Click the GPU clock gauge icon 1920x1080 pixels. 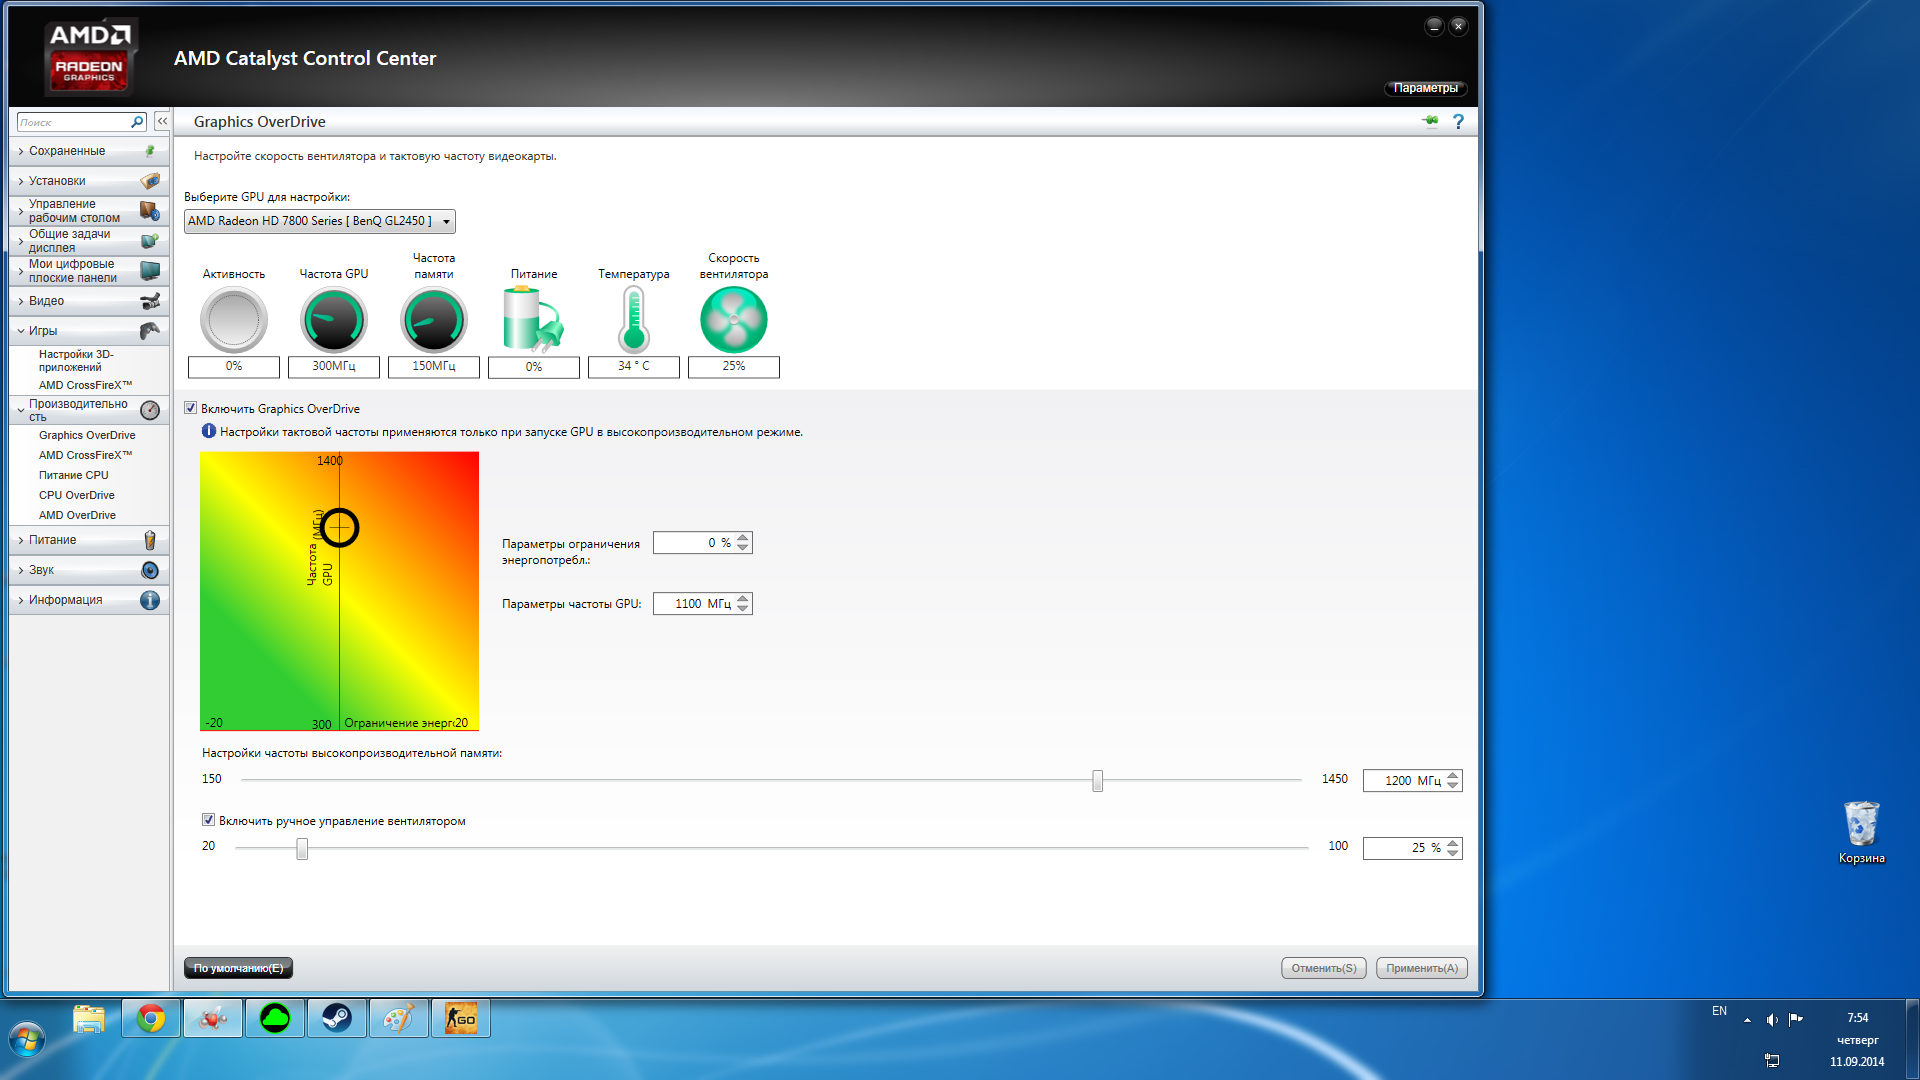tap(333, 320)
